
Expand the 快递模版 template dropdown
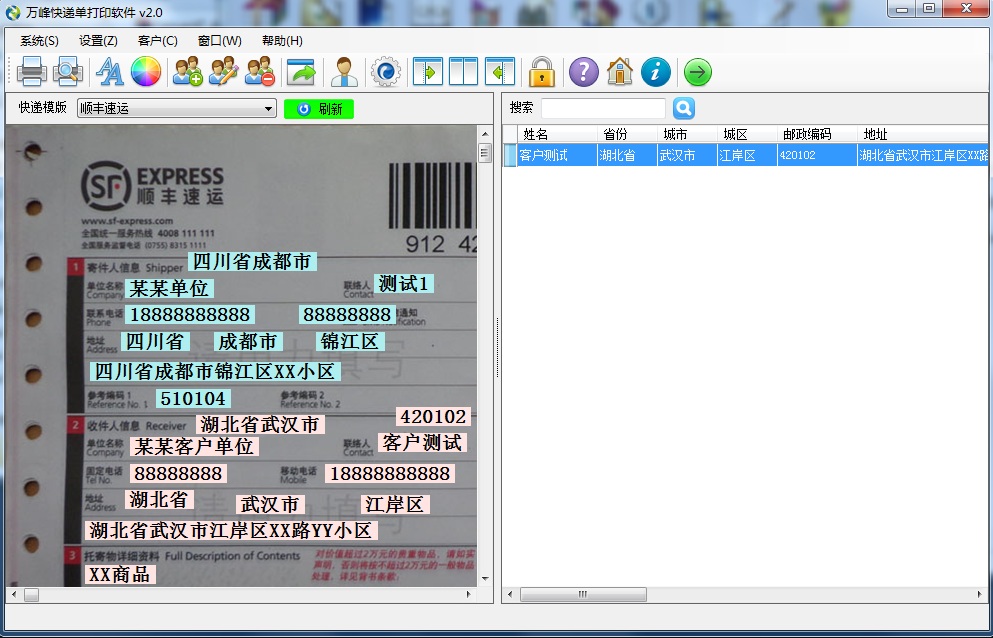tap(268, 109)
